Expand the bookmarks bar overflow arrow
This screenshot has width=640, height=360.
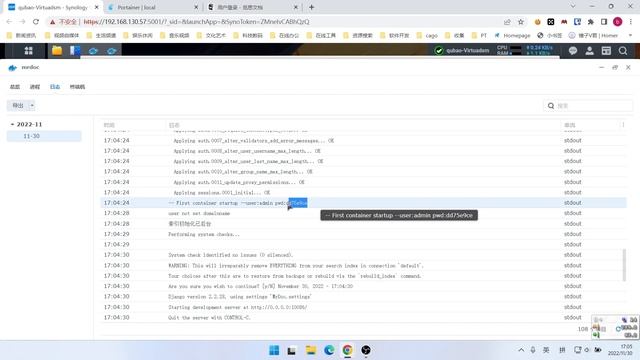(x=630, y=36)
